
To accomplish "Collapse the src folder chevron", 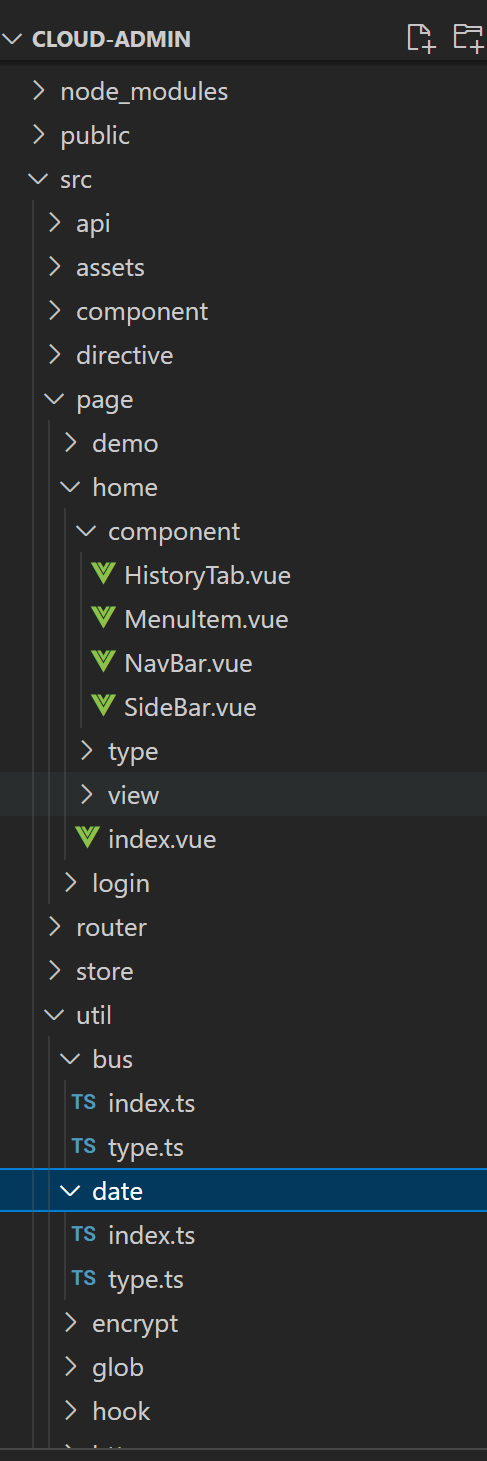I will 39,179.
